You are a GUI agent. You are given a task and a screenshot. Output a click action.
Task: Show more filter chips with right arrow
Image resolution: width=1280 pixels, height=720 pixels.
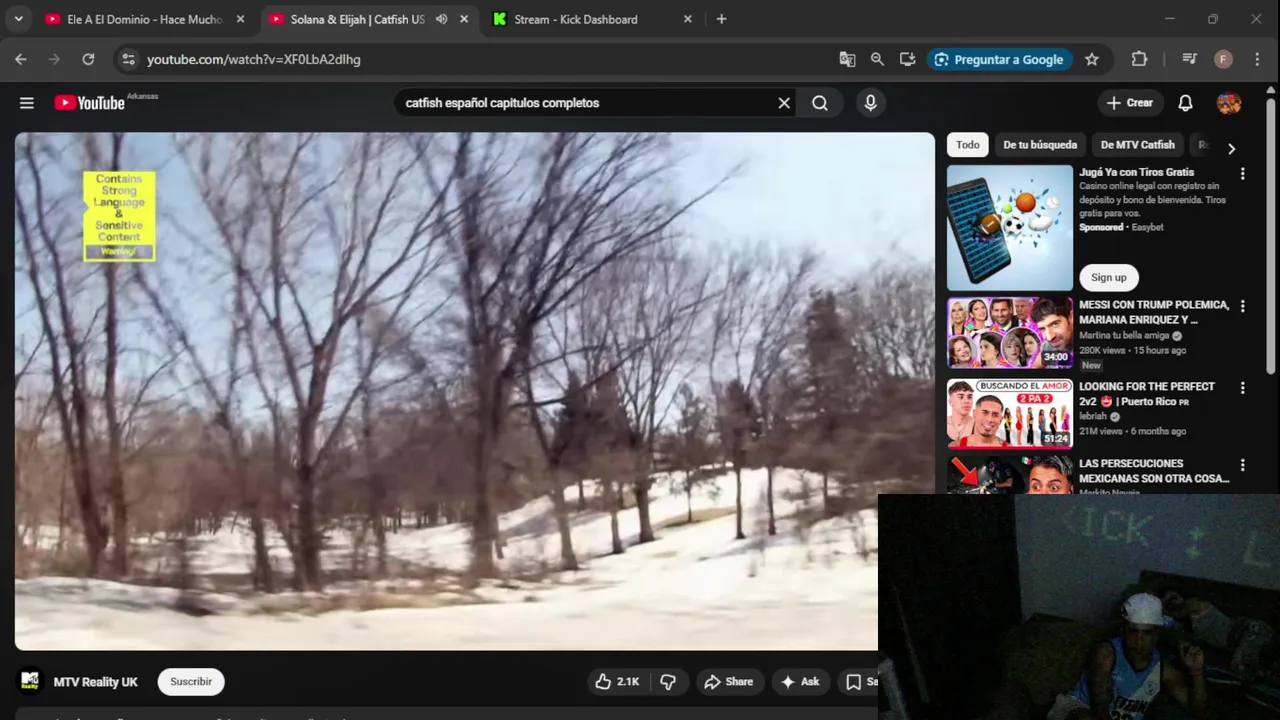[1231, 148]
